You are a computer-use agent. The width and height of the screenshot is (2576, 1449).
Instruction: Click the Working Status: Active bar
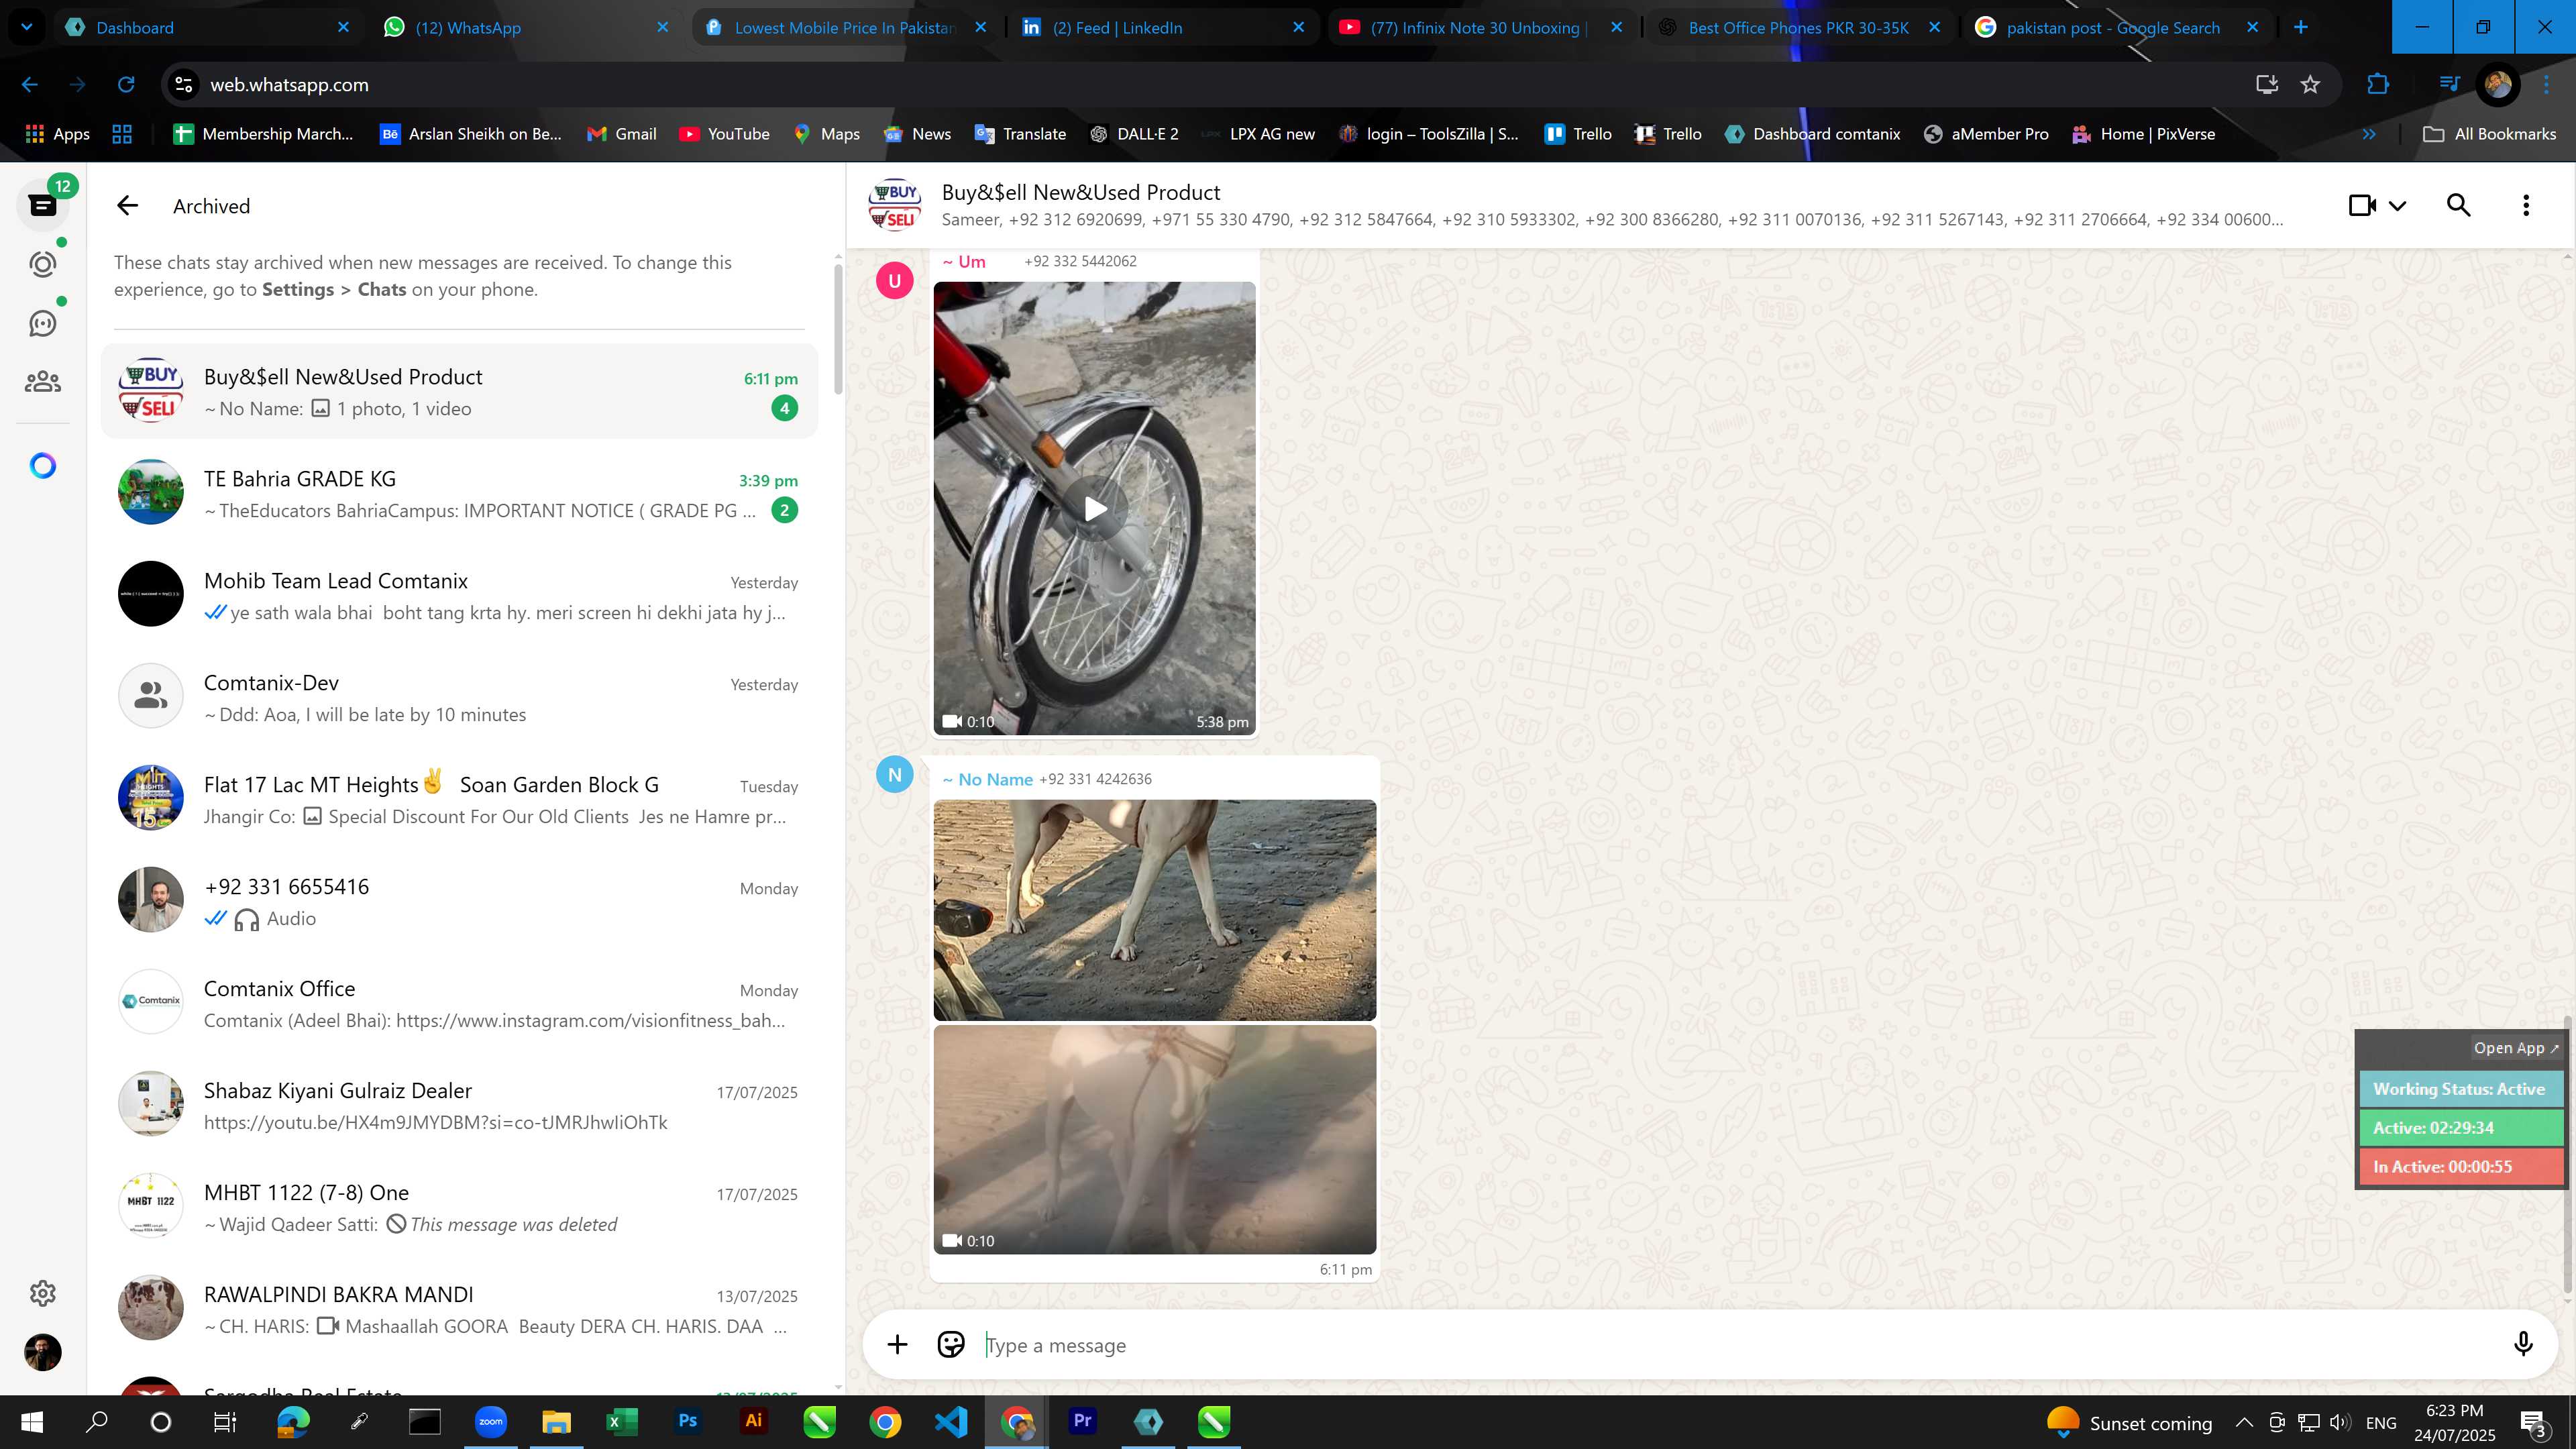(x=2460, y=1089)
